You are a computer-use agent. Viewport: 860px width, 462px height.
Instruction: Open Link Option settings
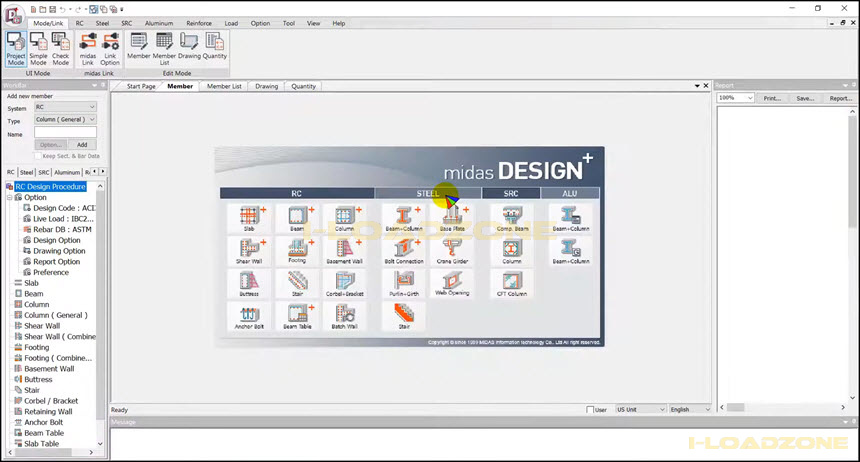(110, 48)
